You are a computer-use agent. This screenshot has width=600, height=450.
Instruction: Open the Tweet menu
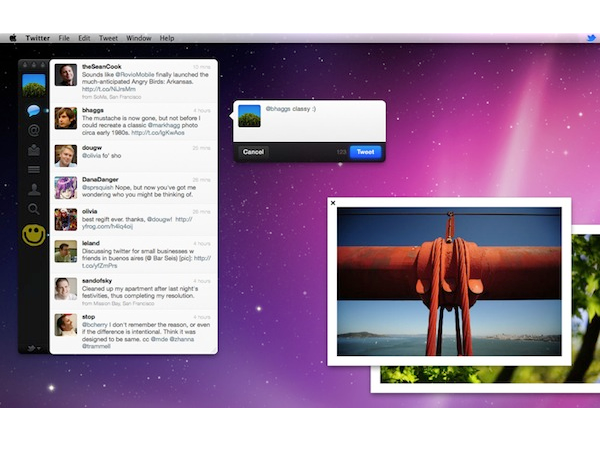(108, 38)
